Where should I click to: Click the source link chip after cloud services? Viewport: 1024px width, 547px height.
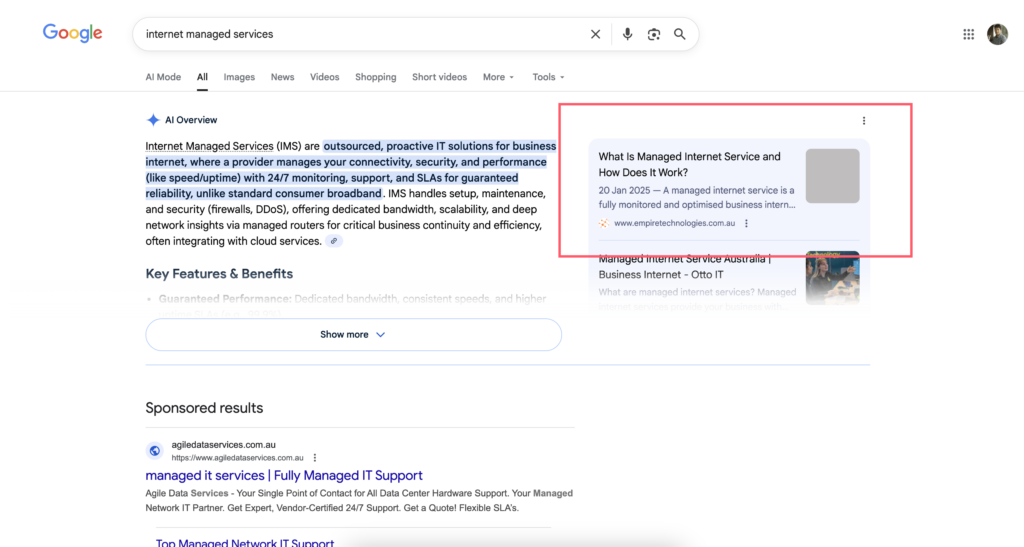coord(334,241)
